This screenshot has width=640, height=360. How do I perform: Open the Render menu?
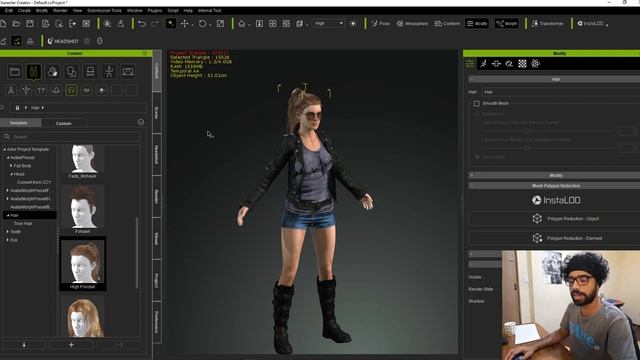(x=60, y=10)
